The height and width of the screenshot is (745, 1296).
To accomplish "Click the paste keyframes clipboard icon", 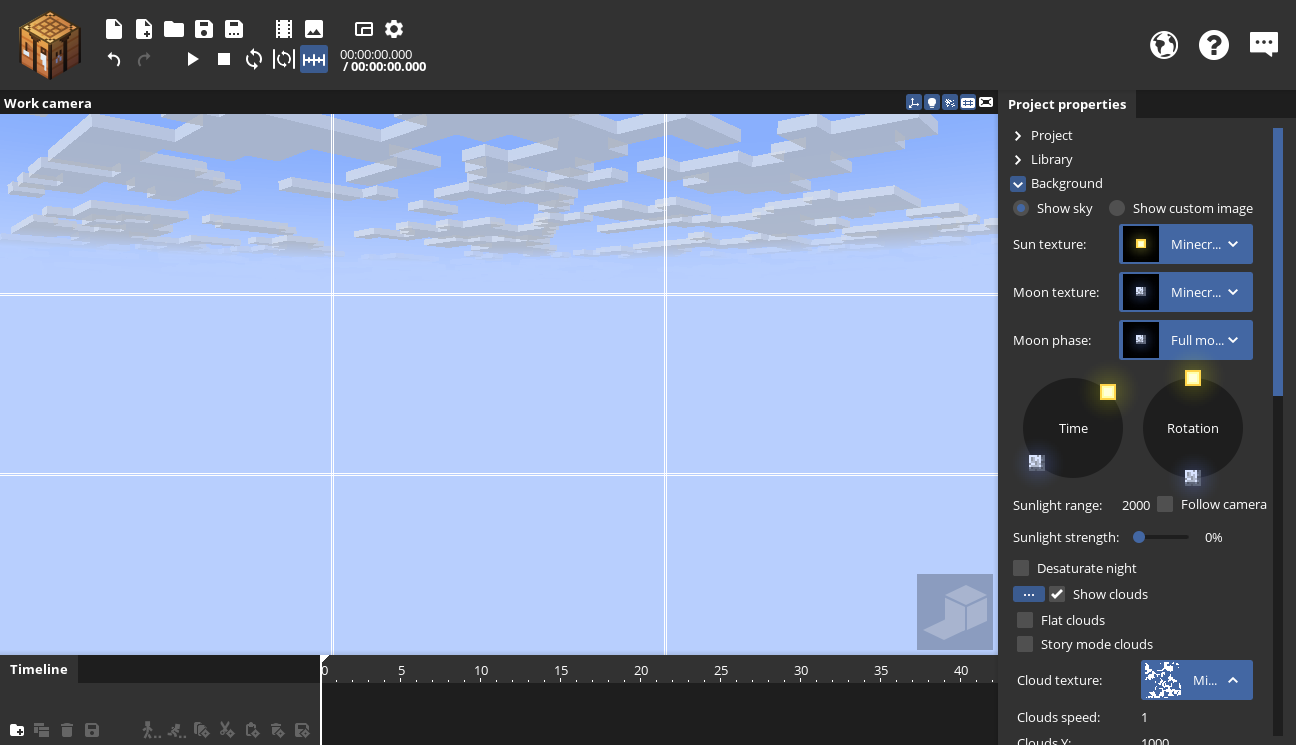I will tap(252, 730).
